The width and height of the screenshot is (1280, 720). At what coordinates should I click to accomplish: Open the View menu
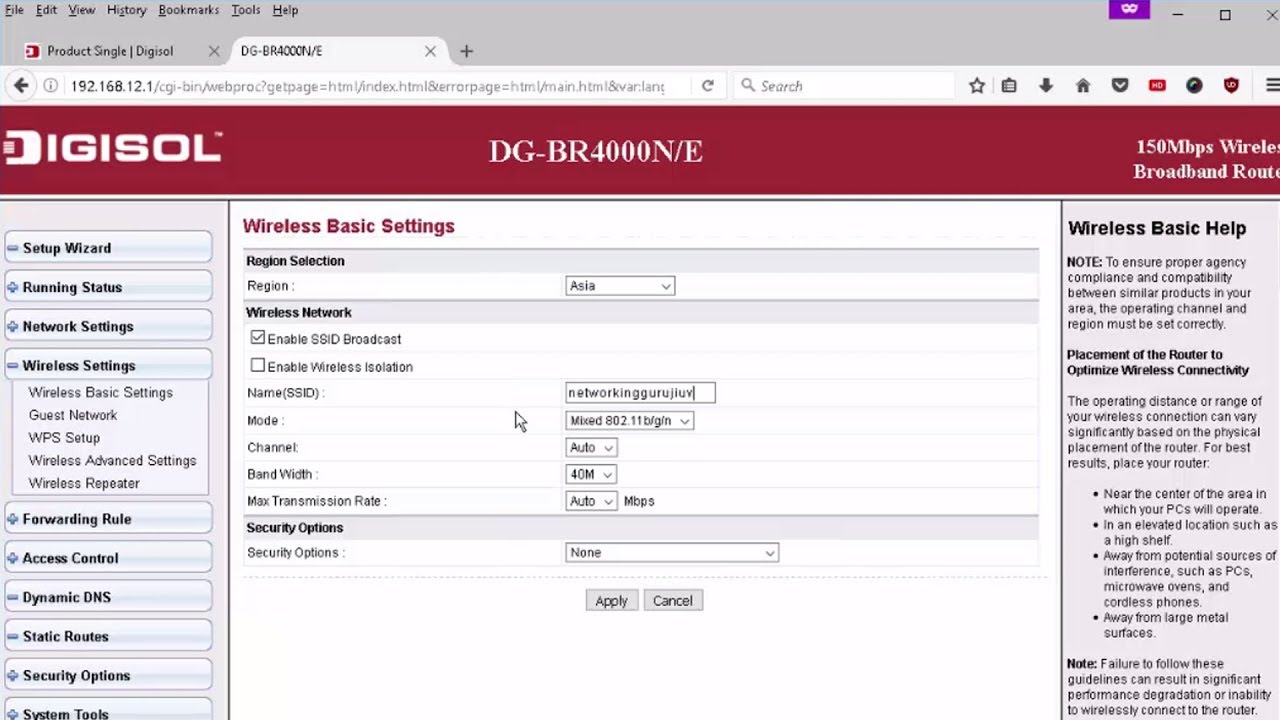point(82,10)
